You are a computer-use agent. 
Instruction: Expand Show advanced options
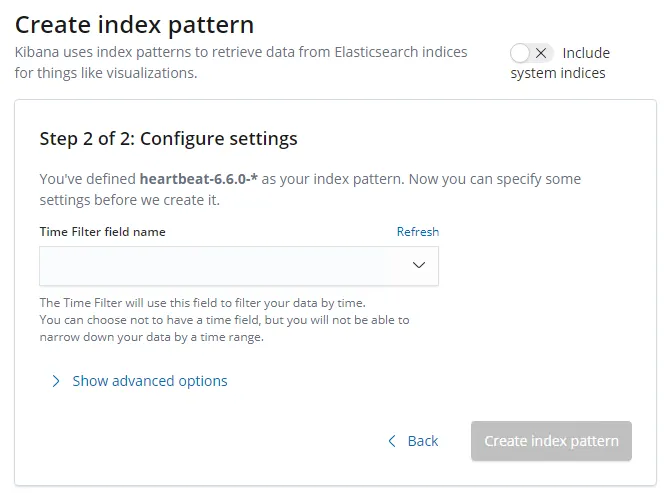click(x=149, y=381)
